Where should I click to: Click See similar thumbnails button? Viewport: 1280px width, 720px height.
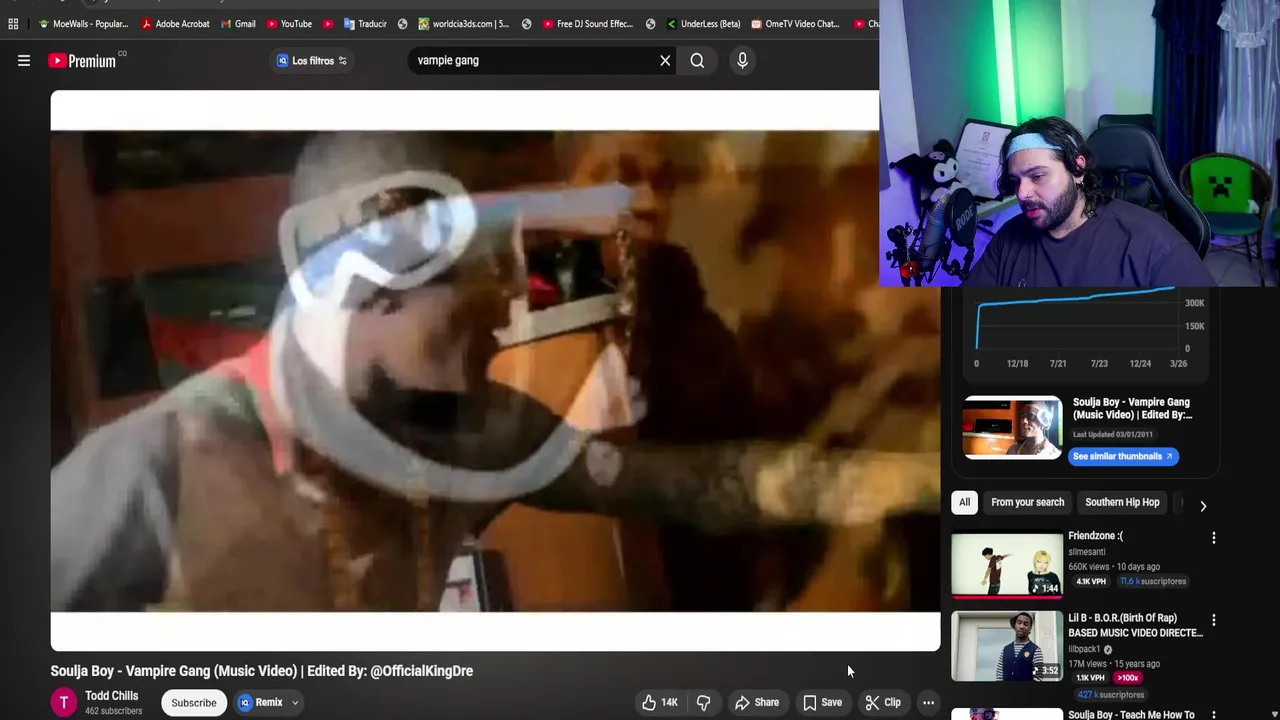click(1123, 456)
